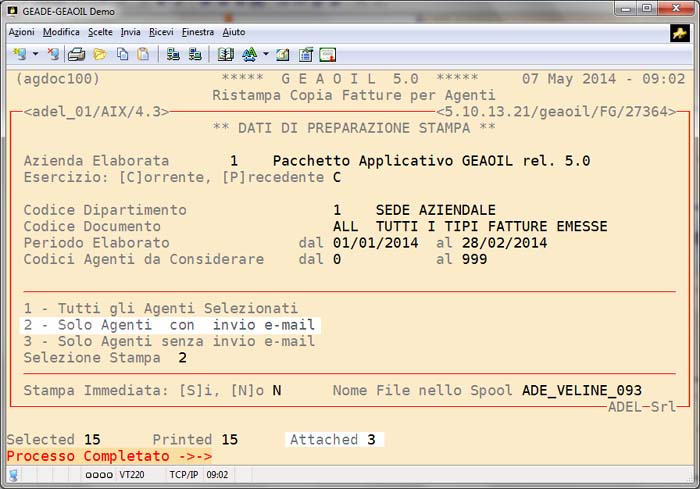
Task: Click the open folder toolbar icon
Action: tap(99, 54)
